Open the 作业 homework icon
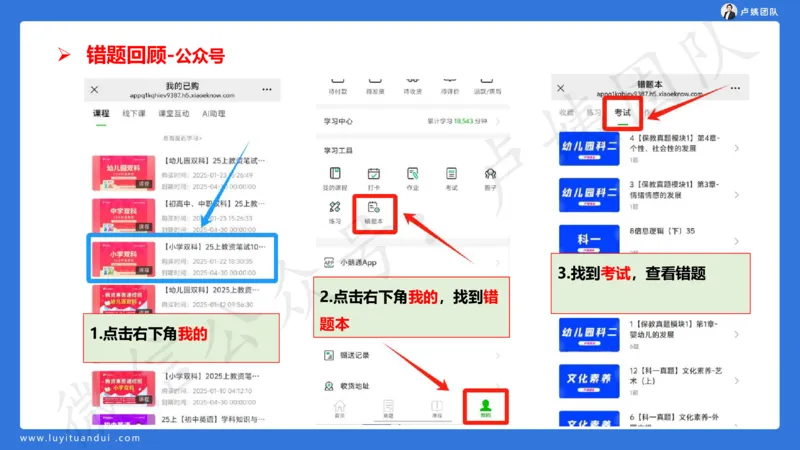The height and width of the screenshot is (450, 800). 412,173
